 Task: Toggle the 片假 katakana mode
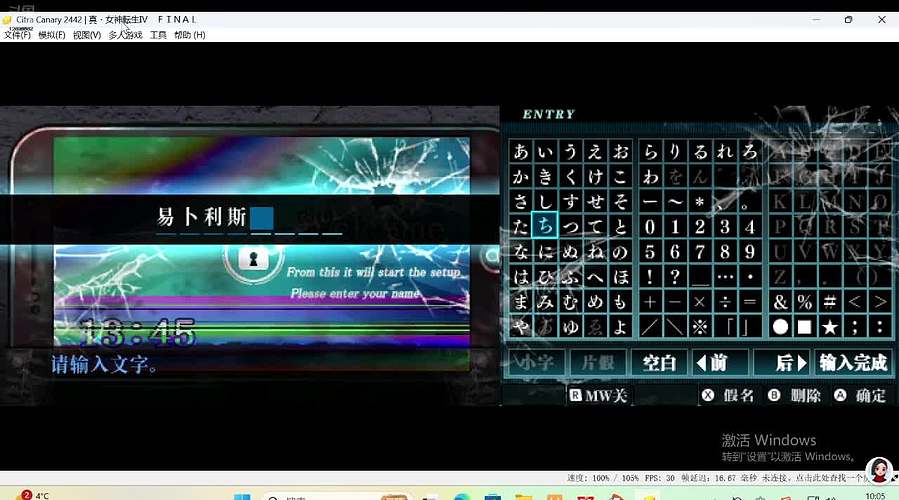598,362
